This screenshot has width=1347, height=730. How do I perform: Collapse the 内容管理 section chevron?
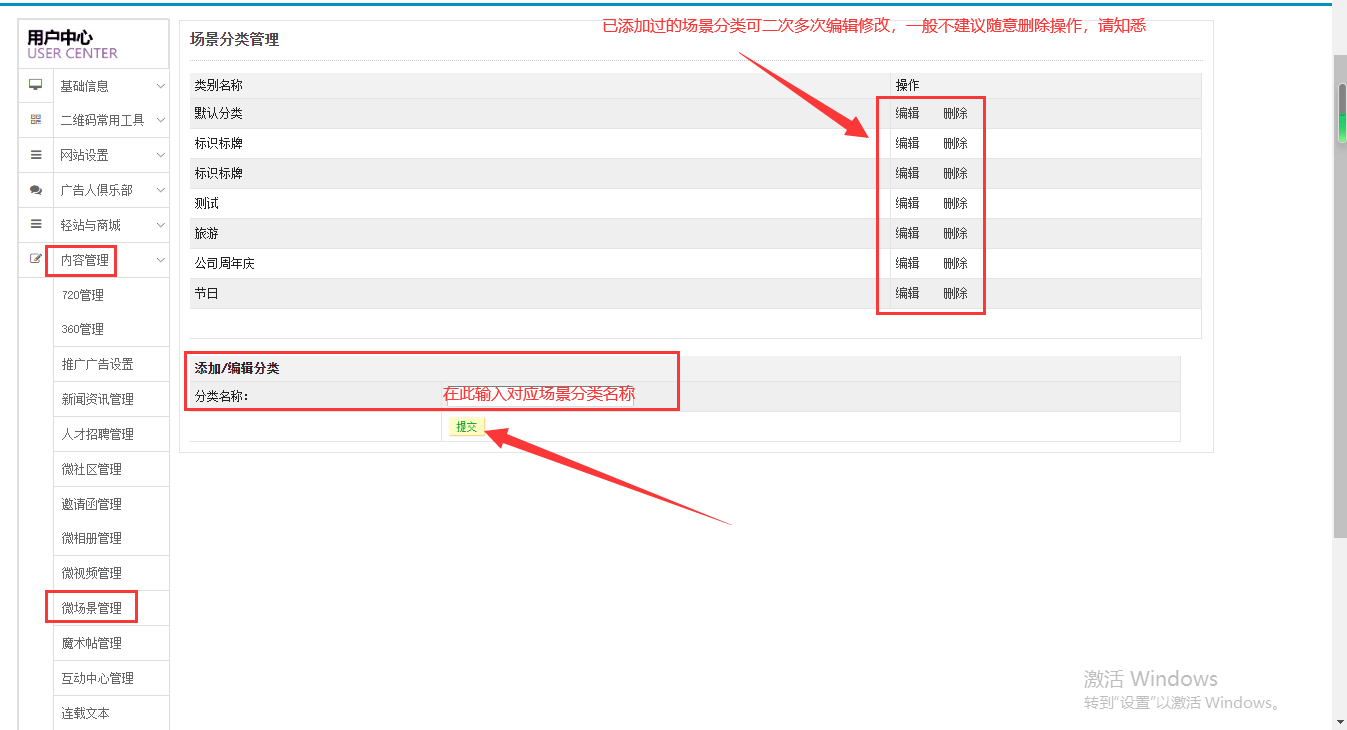160,260
